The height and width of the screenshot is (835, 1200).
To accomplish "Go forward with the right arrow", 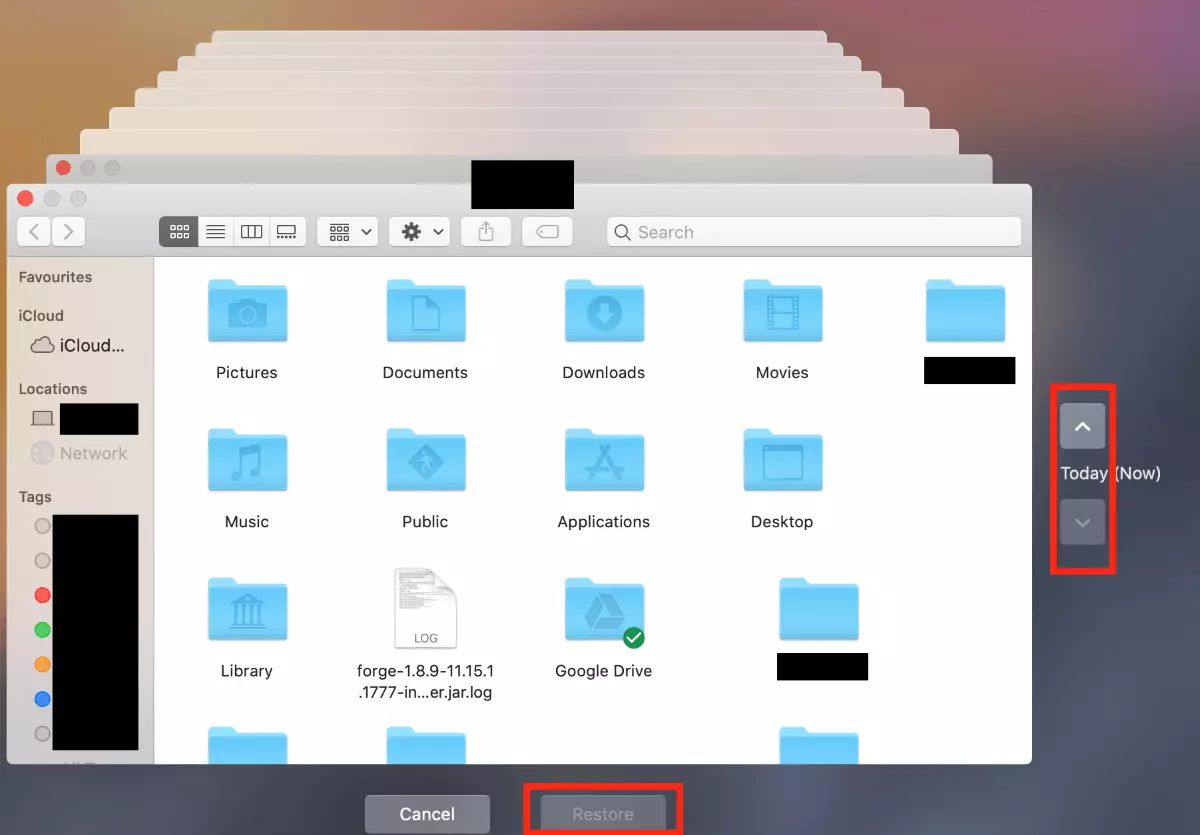I will coord(68,232).
